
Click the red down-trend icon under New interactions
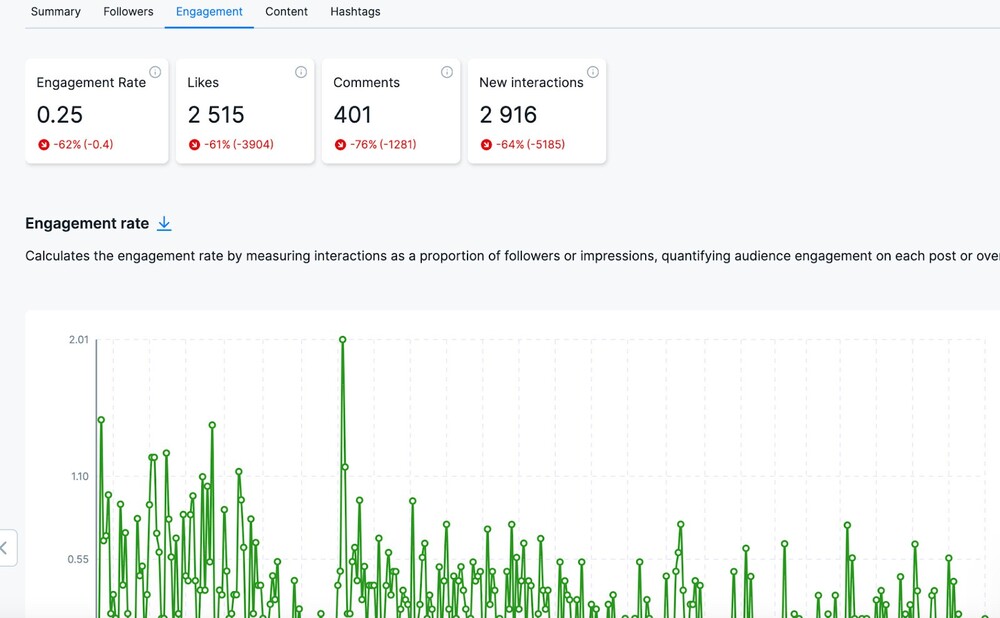[x=487, y=145]
